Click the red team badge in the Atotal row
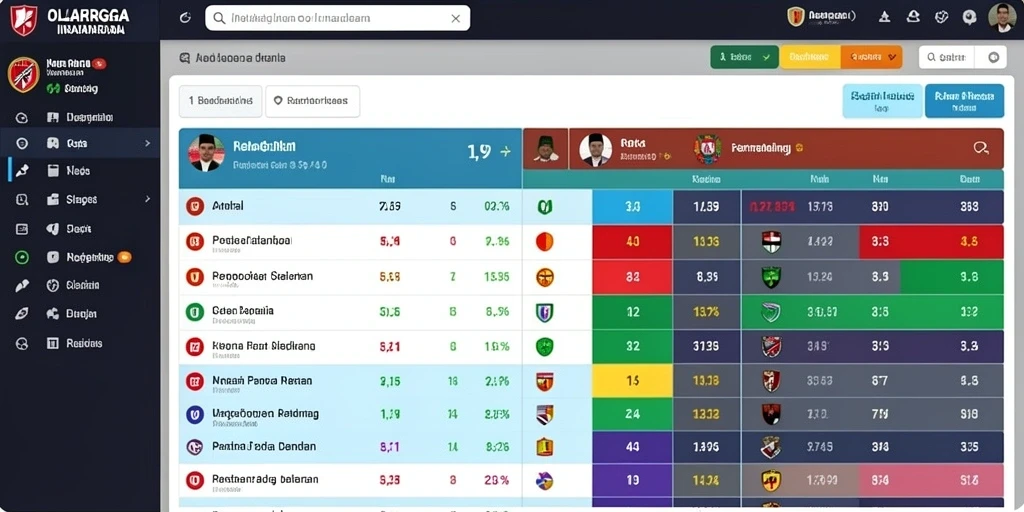 195,206
